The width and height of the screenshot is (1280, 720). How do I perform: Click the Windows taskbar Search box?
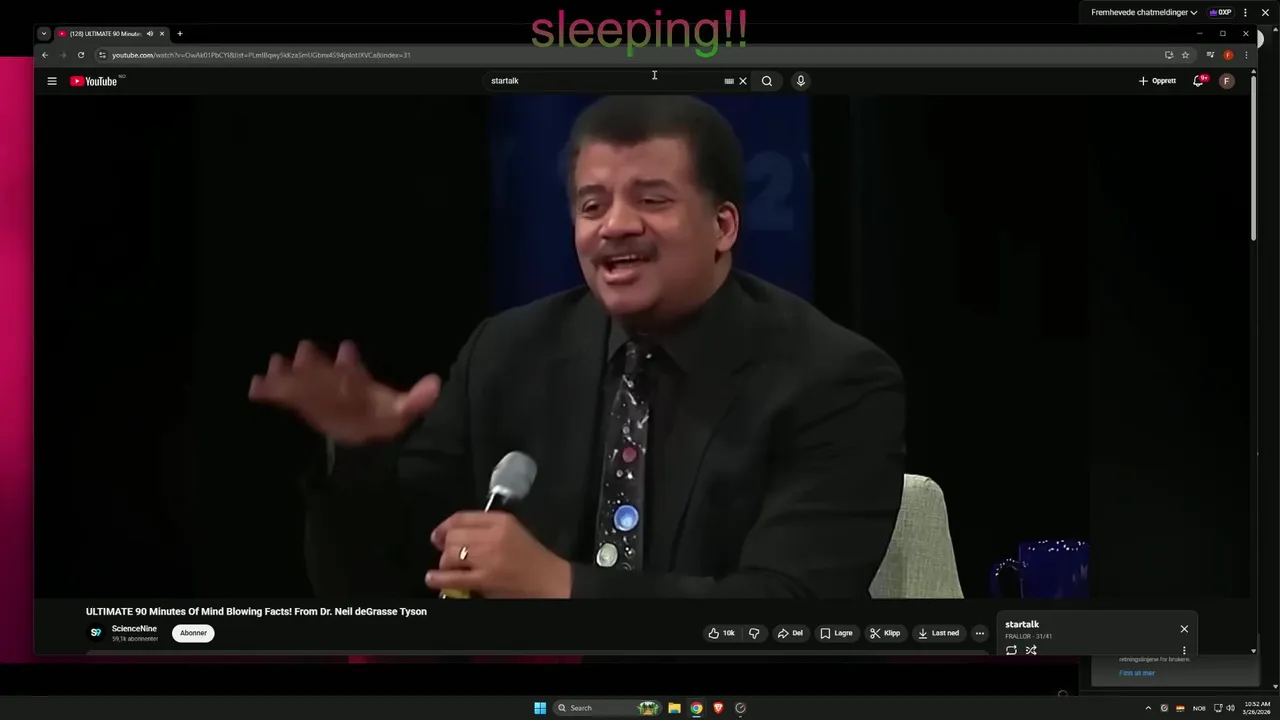tap(607, 708)
